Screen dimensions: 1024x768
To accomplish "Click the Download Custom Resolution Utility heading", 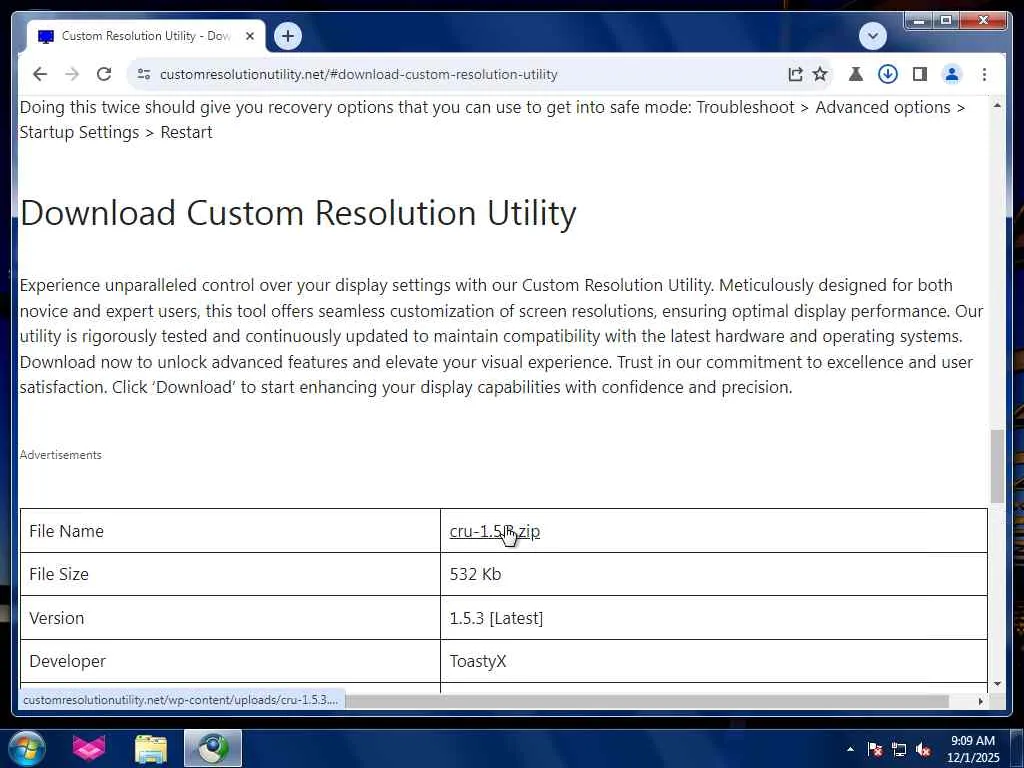I will [x=298, y=214].
